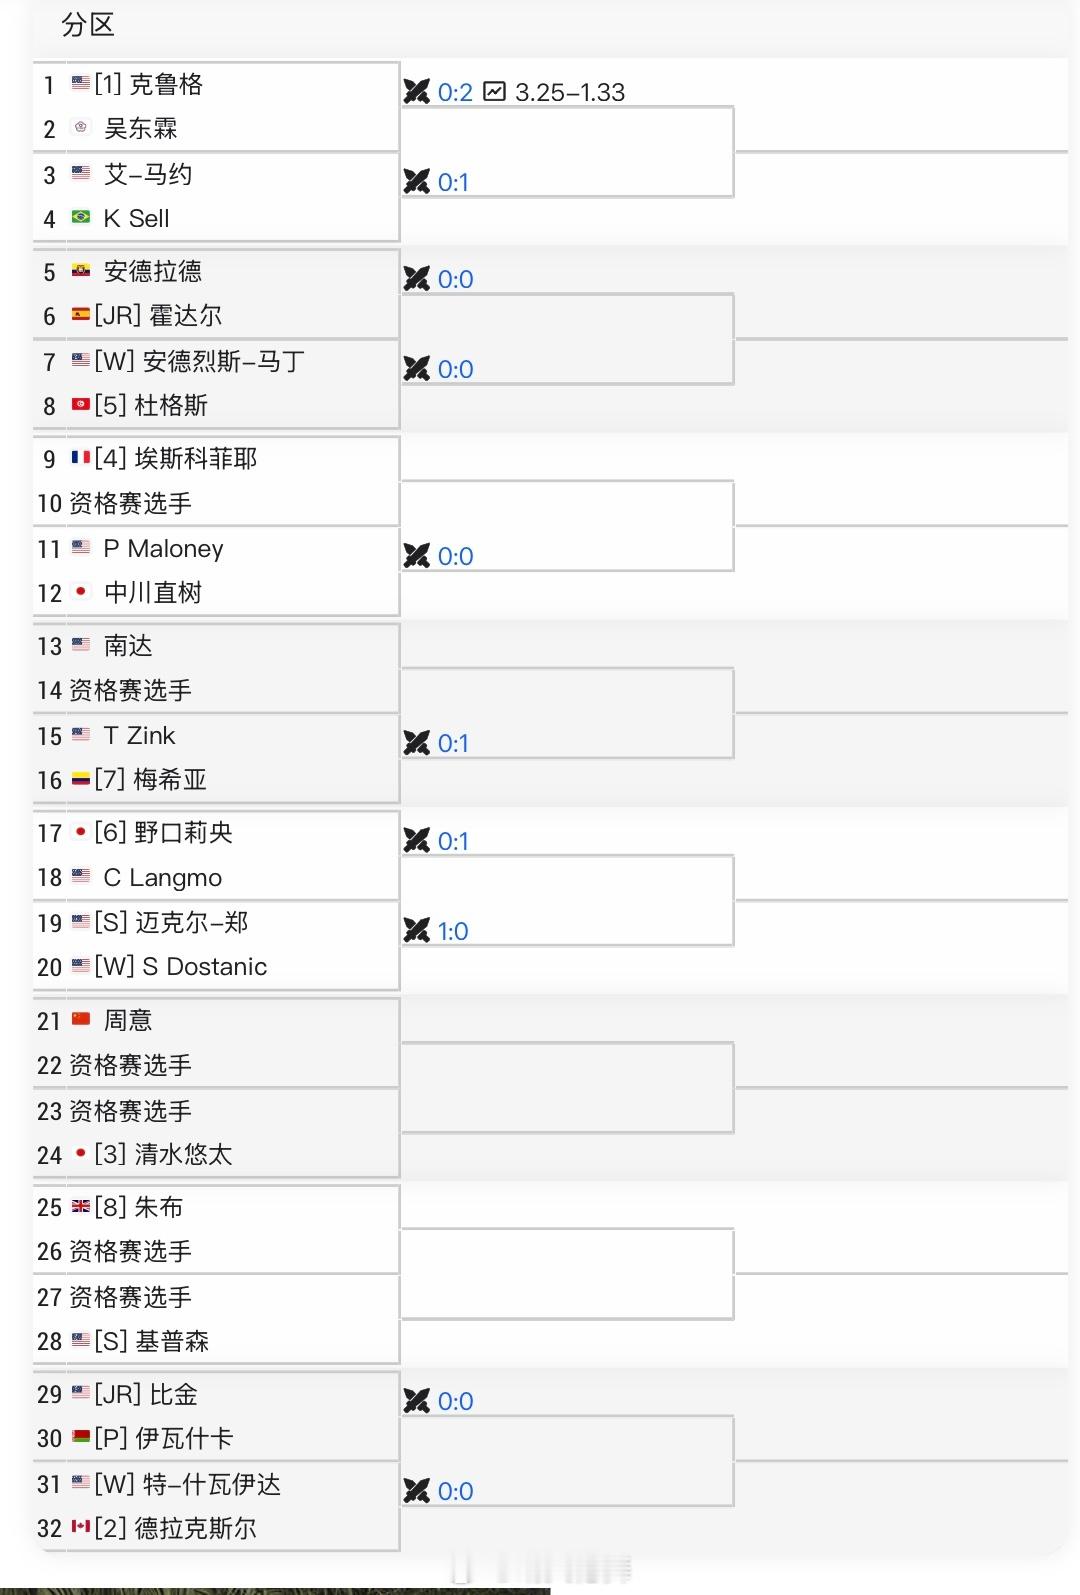
Task: Click head-to-head icon for T Zink vs 梅希亚
Action: point(416,743)
